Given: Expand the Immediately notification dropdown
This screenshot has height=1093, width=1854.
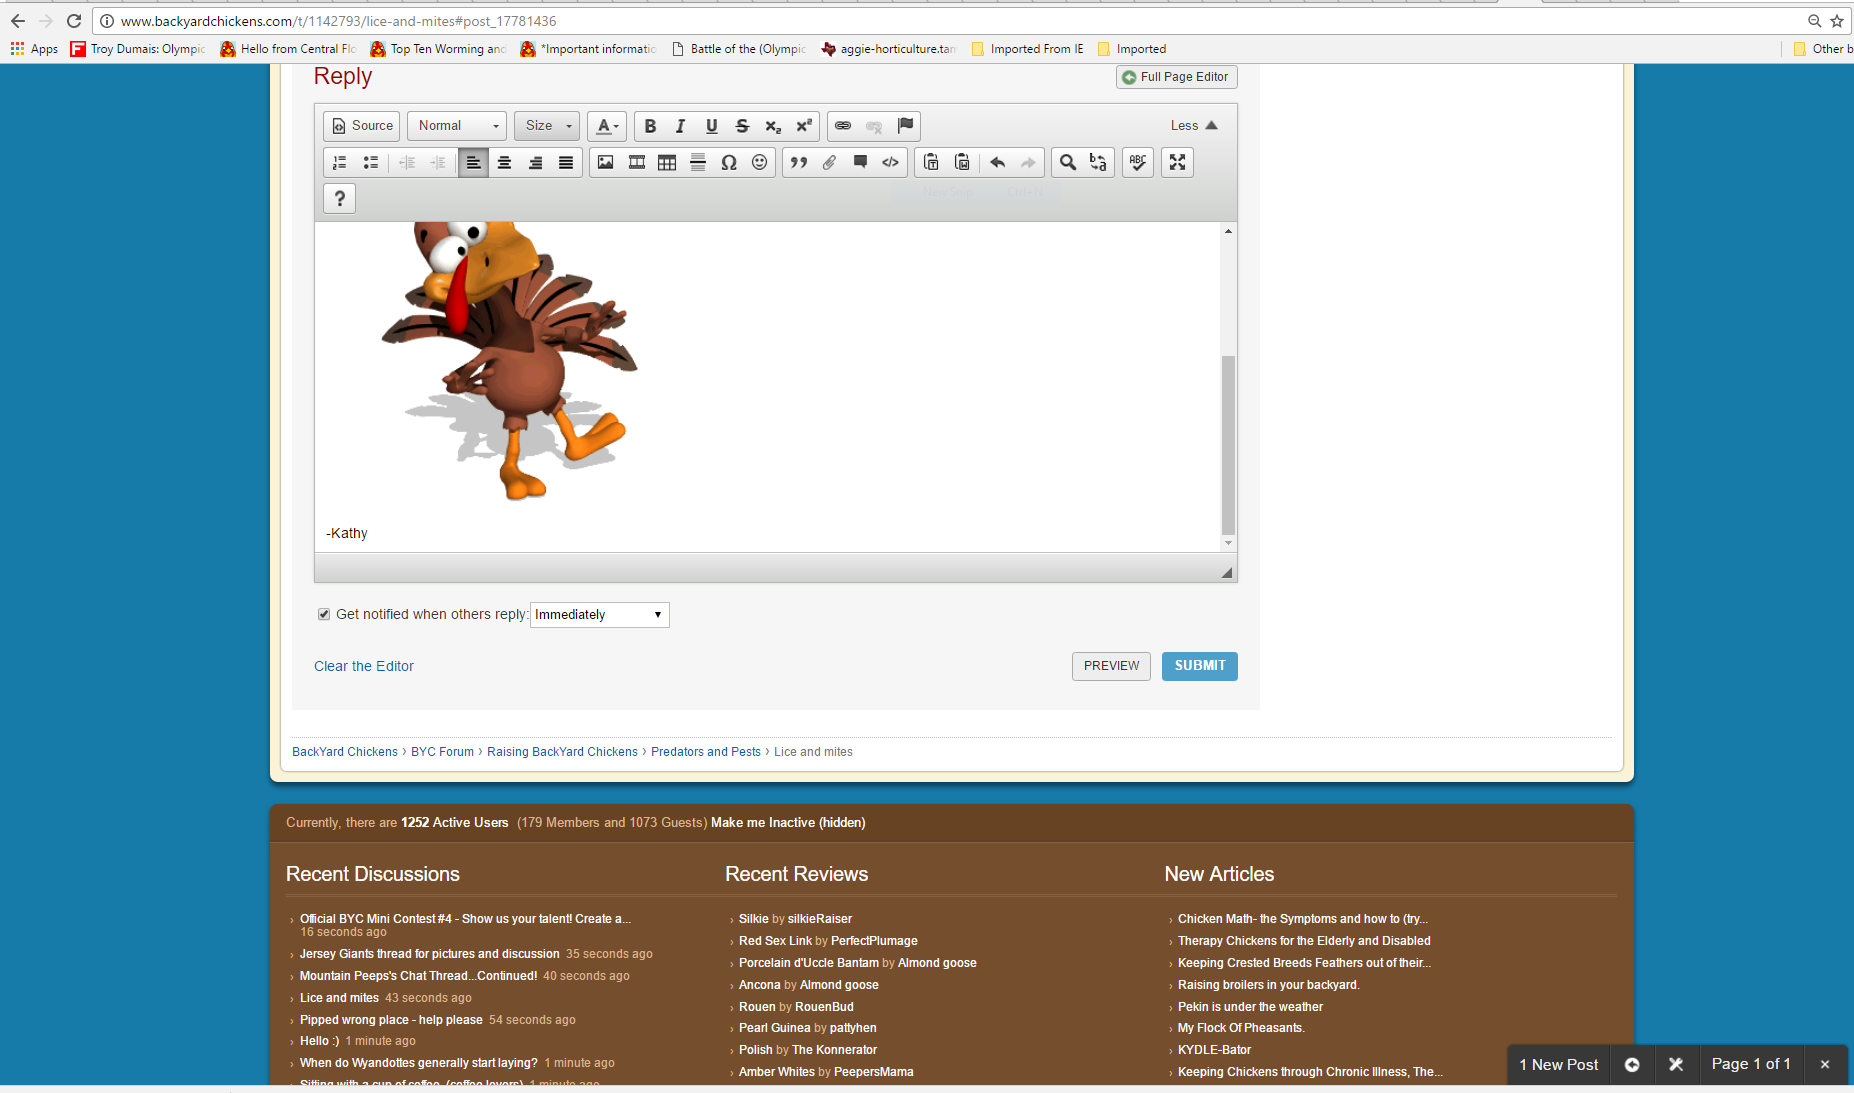Looking at the screenshot, I should [599, 614].
